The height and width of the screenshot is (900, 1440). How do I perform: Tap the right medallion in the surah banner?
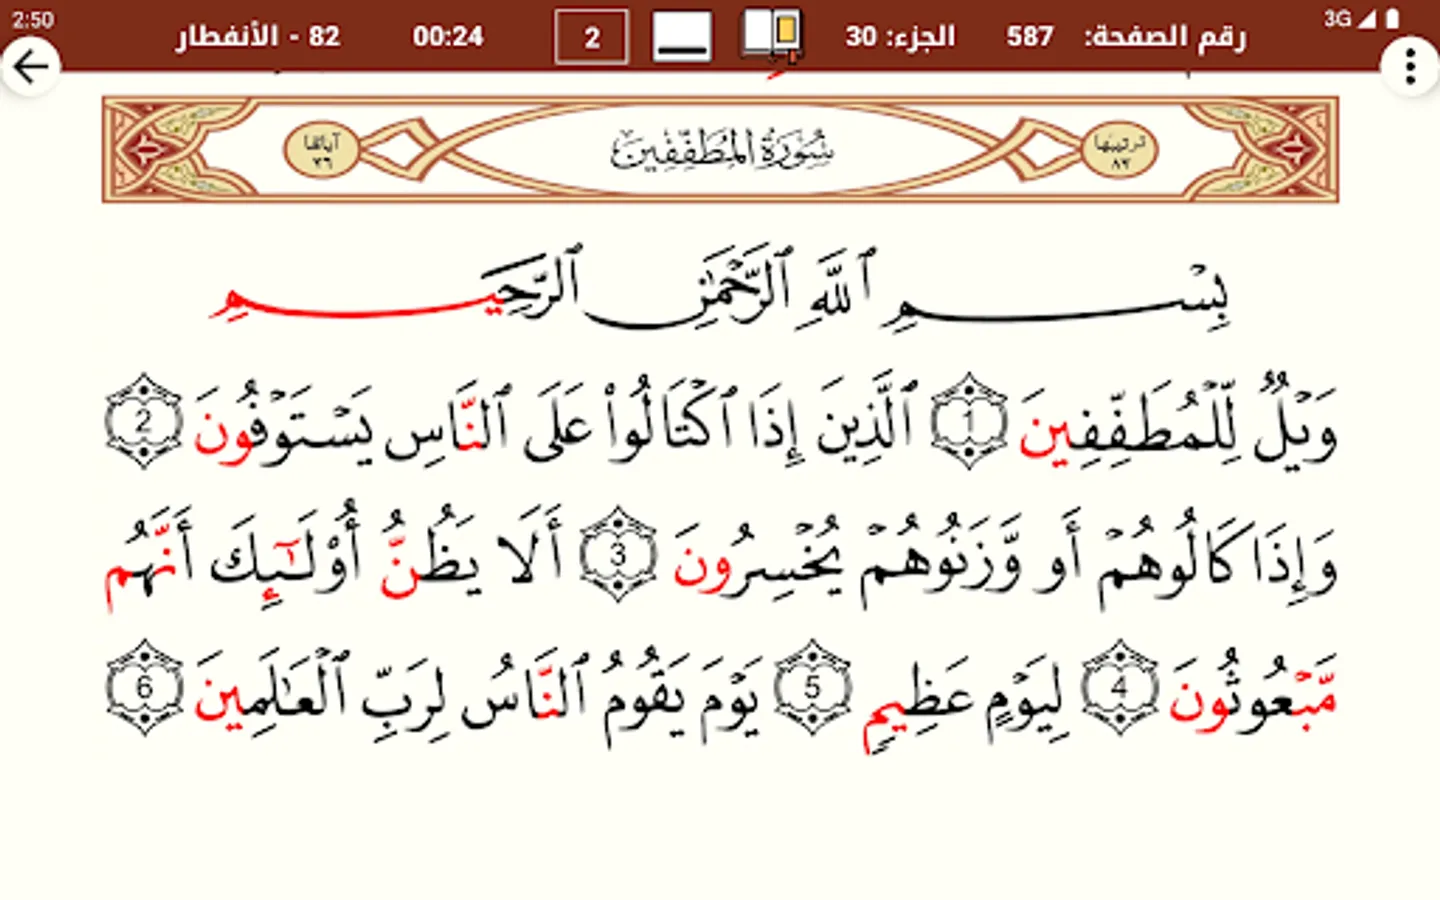[1119, 150]
